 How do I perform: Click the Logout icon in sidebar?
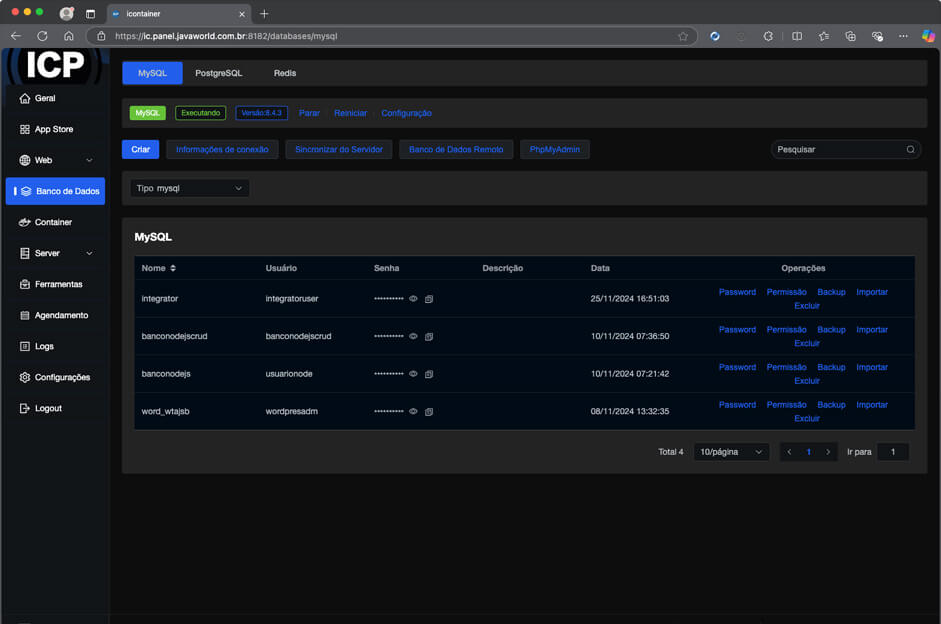[25, 408]
